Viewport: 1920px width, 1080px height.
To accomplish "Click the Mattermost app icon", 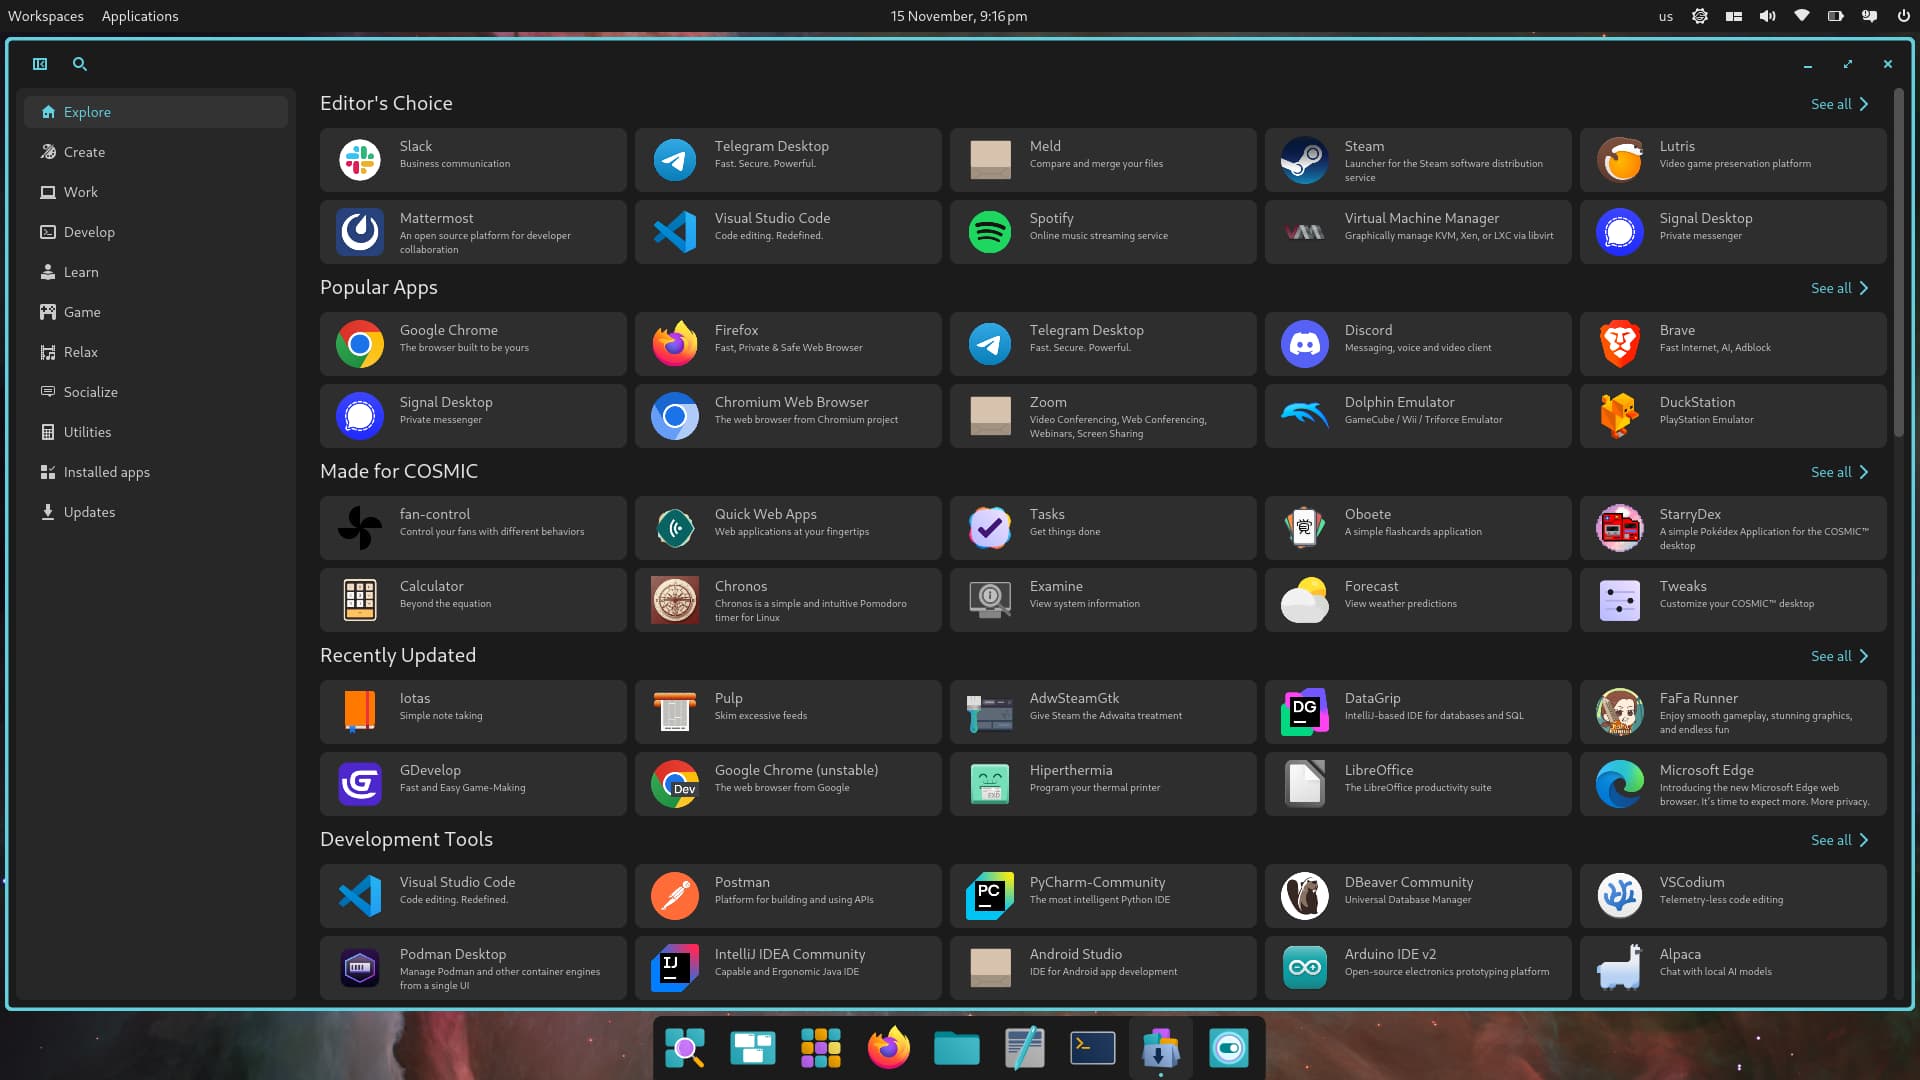I will (x=360, y=232).
